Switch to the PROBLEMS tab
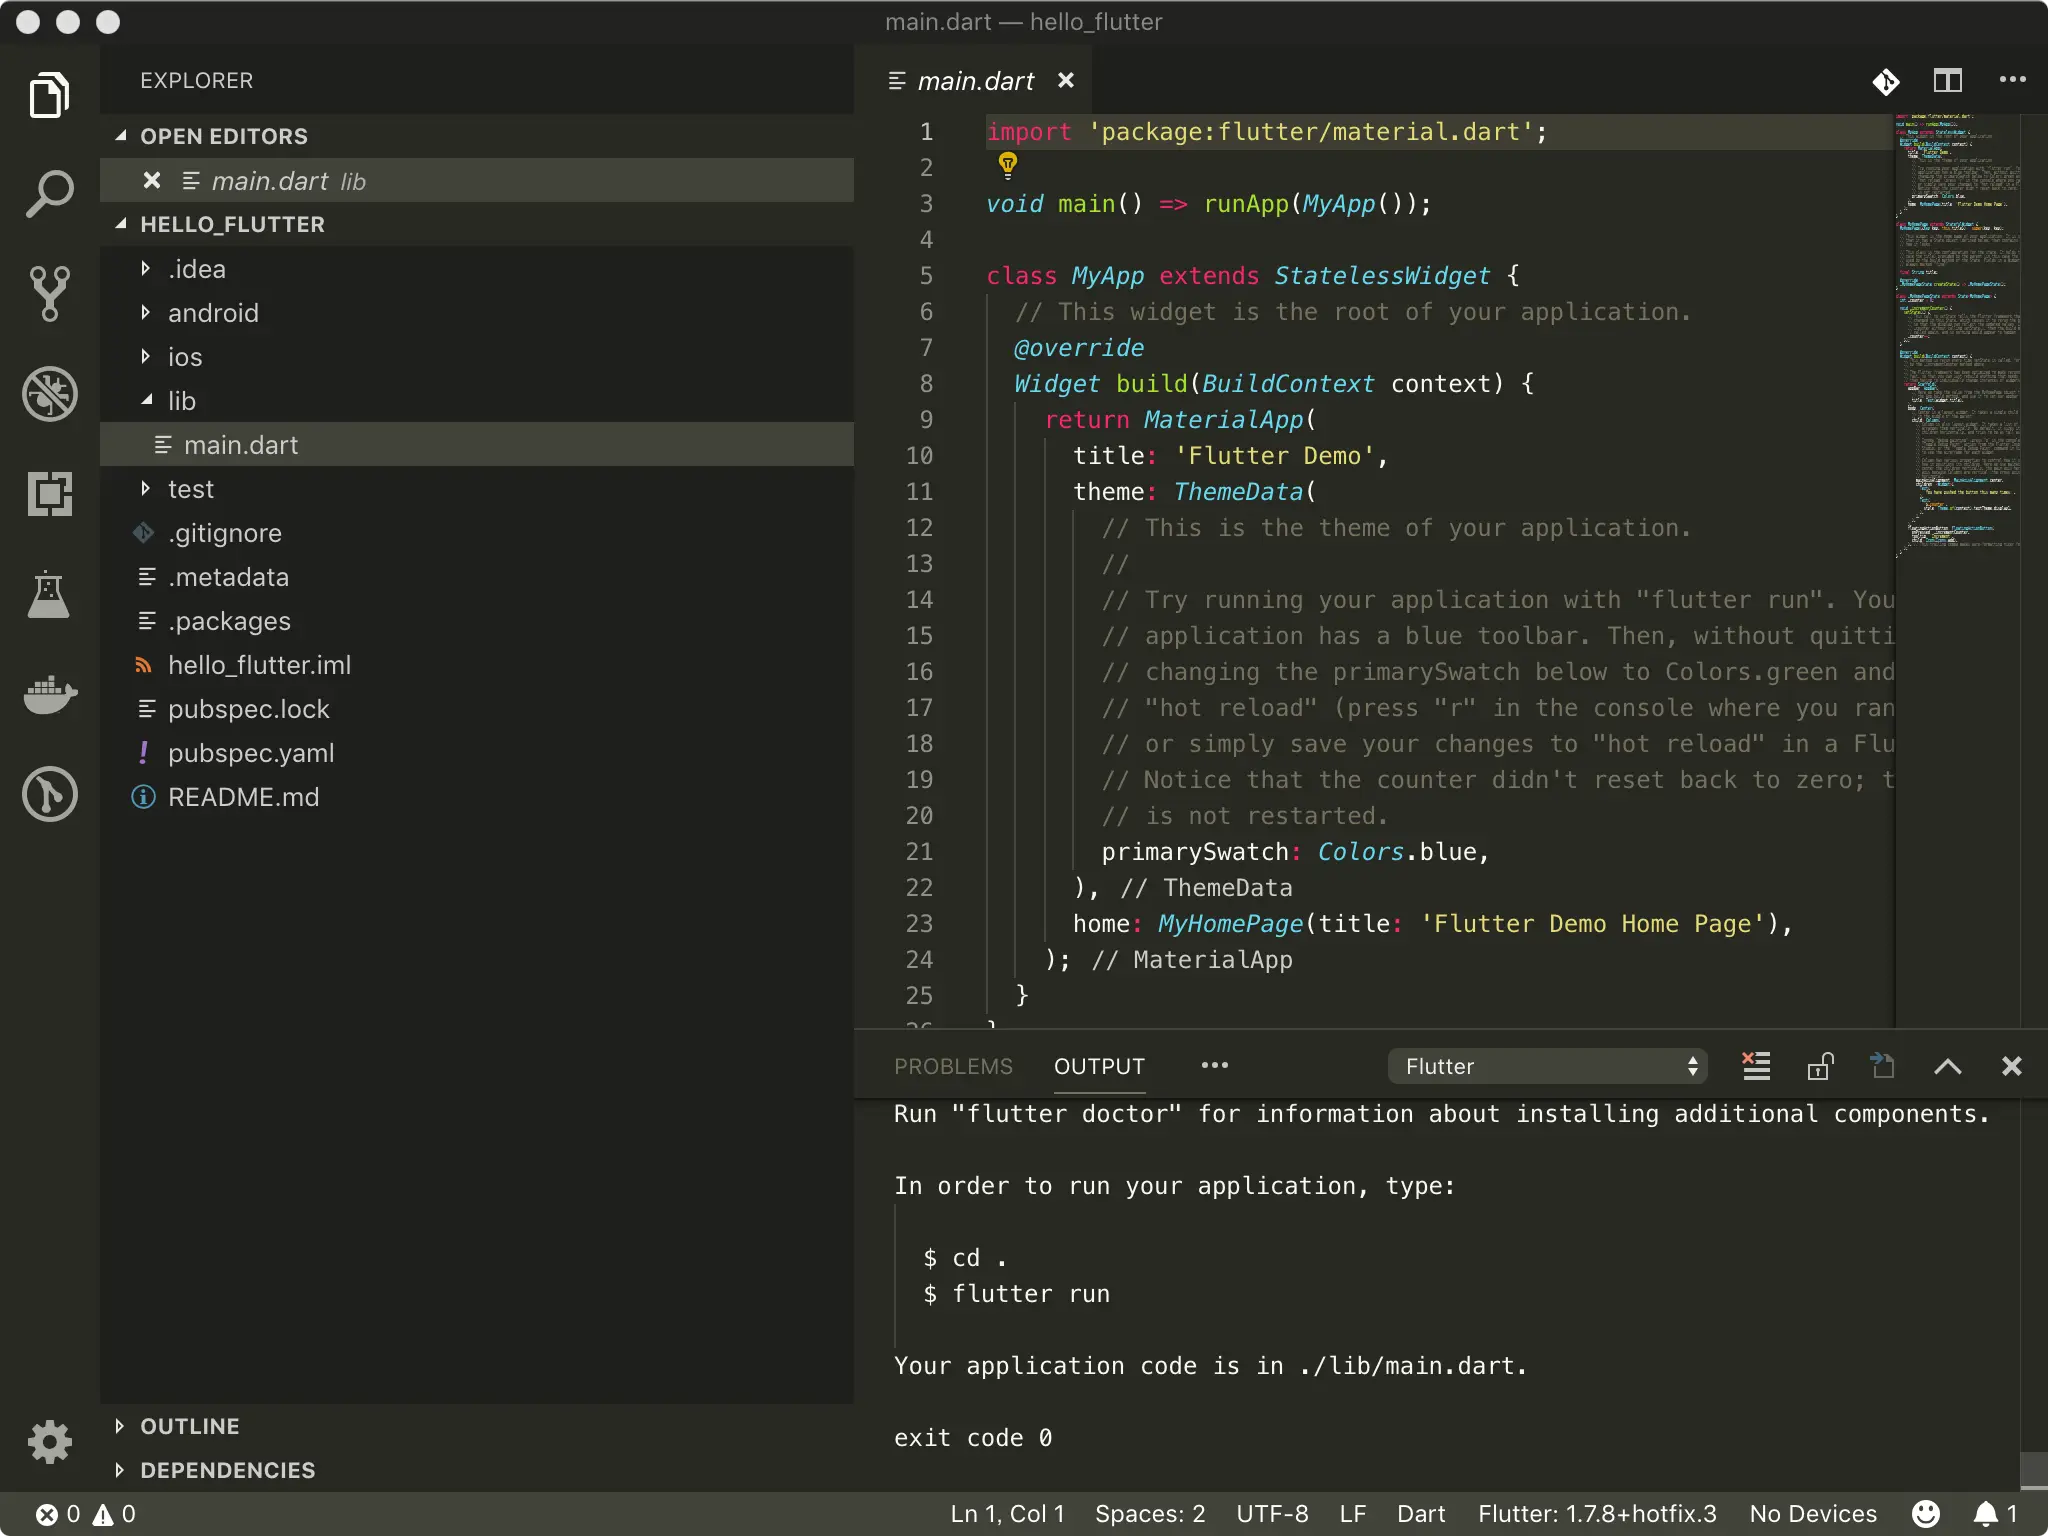Screen dimensions: 2048x1536 click(x=953, y=1066)
